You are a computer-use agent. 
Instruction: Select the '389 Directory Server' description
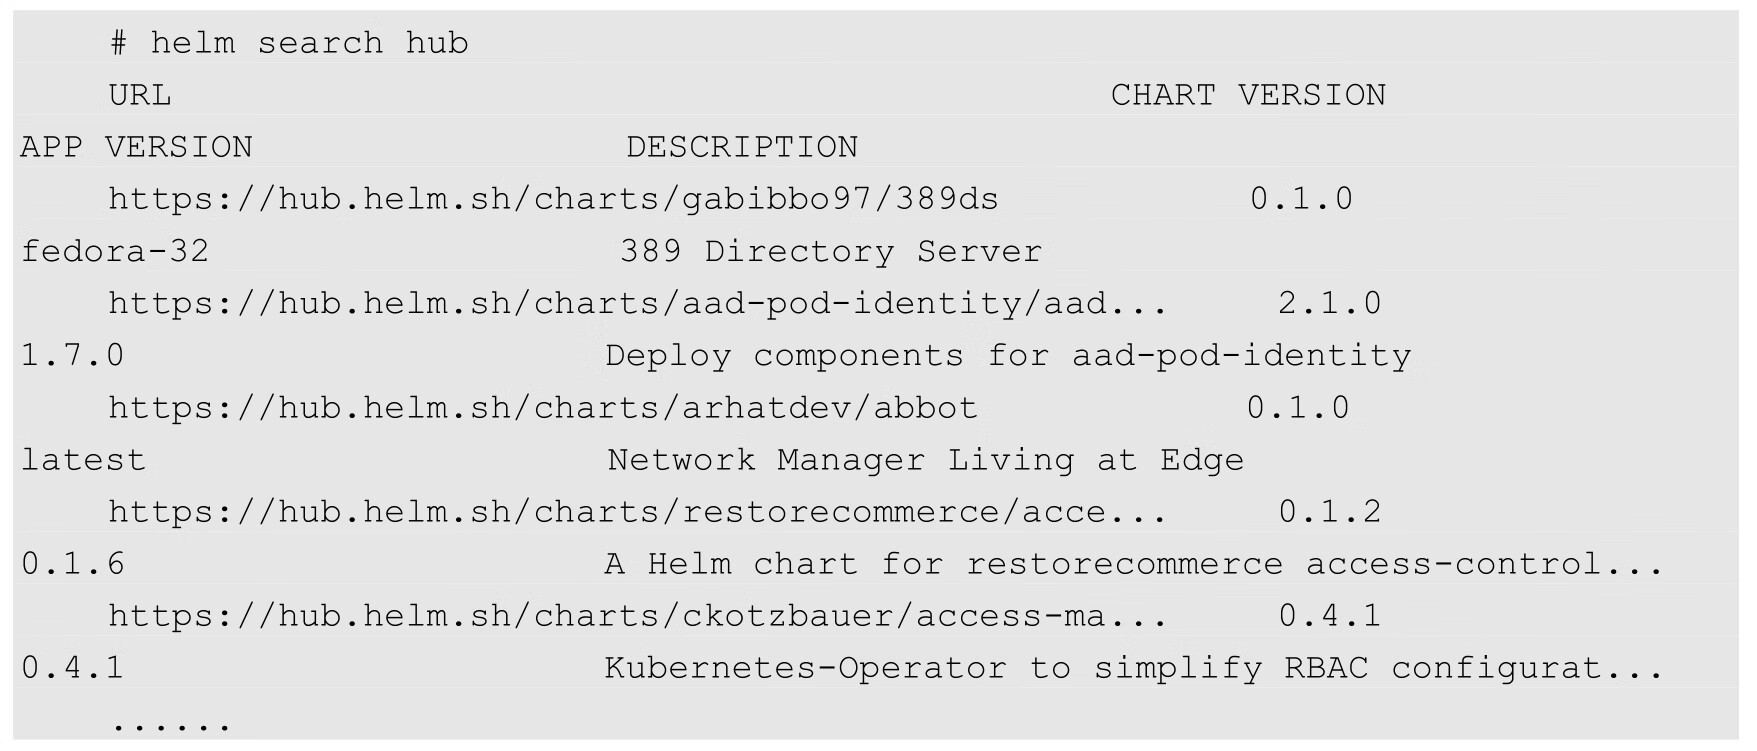(x=831, y=251)
